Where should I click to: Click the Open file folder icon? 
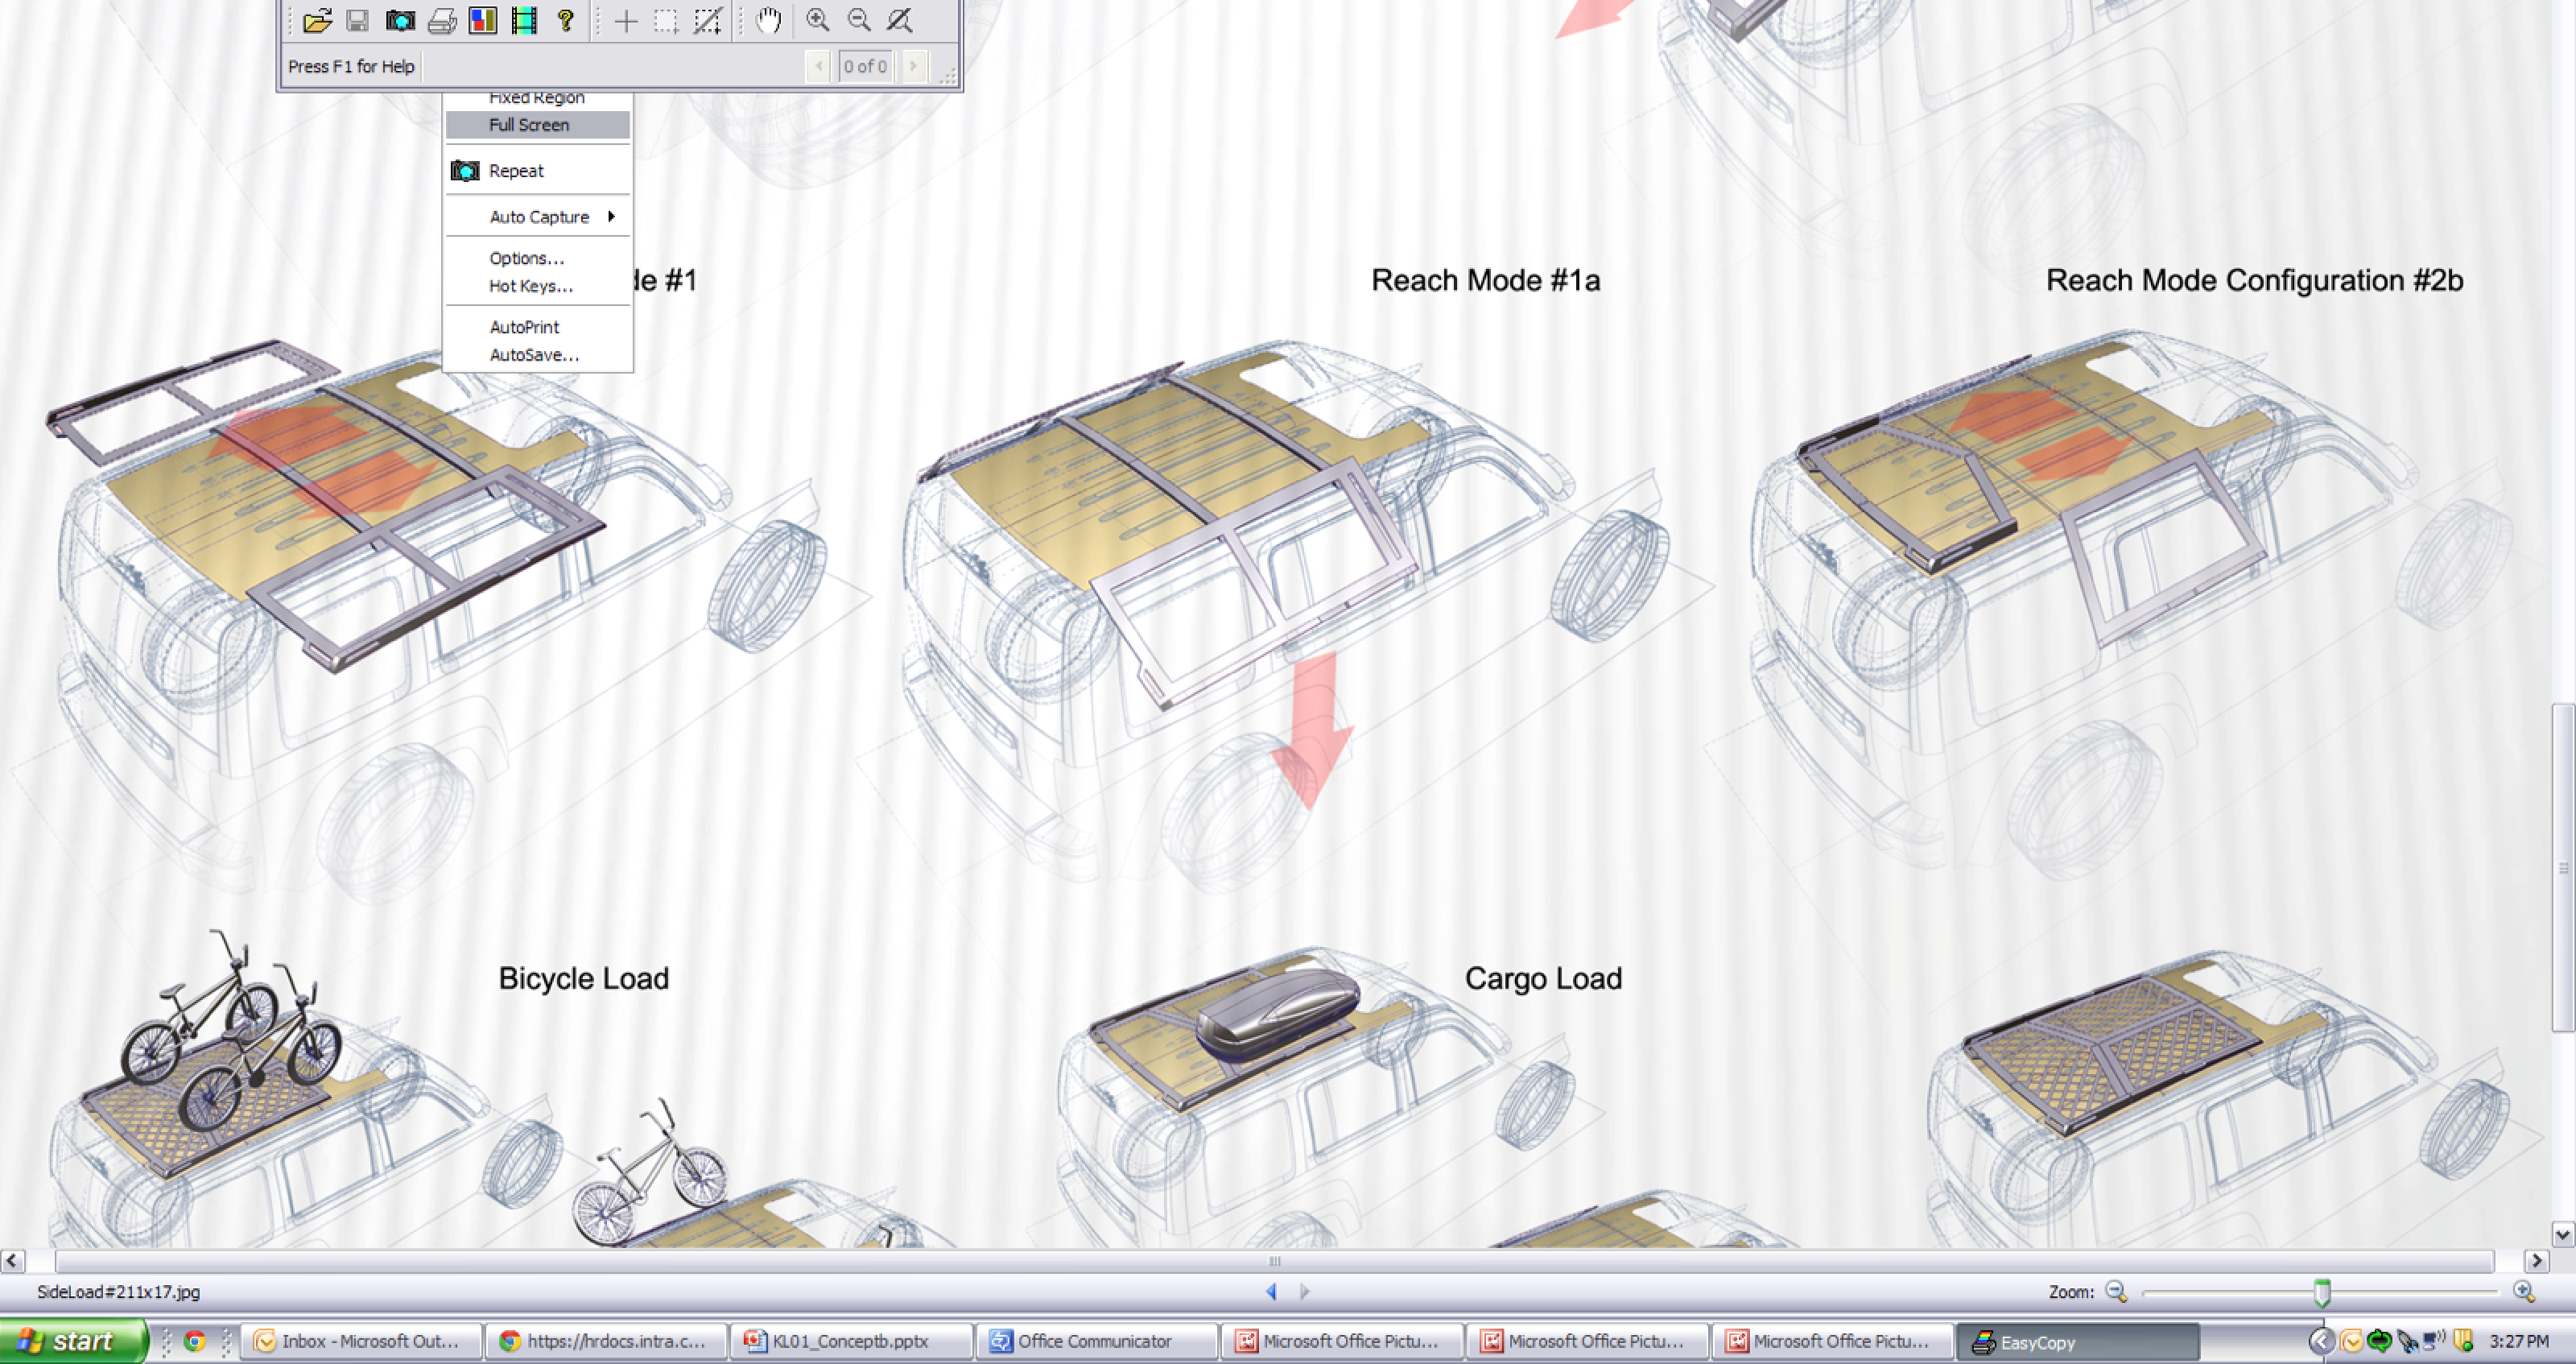coord(317,20)
